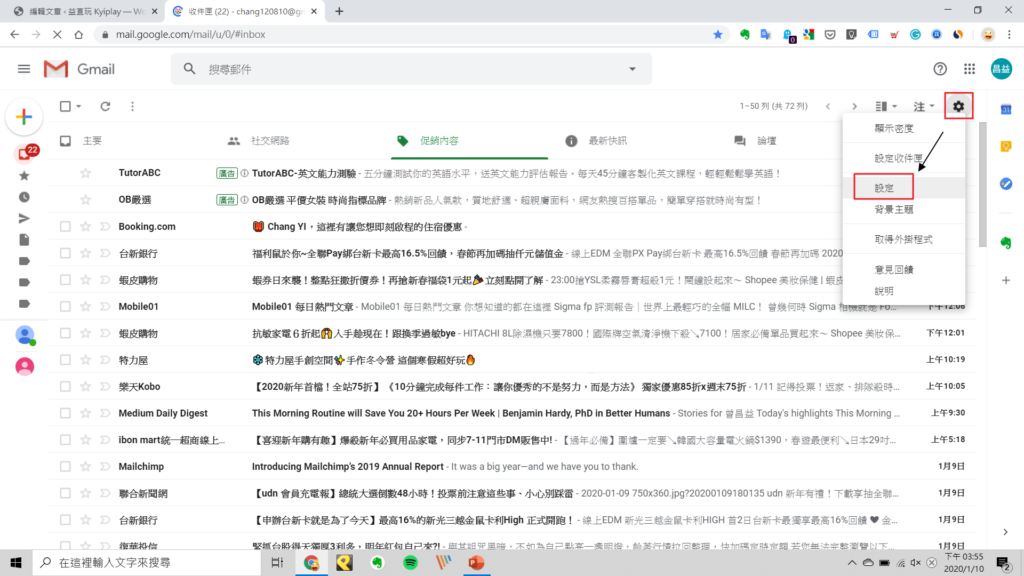Star the TutorABC email
This screenshot has height=576, width=1024.
[x=86, y=173]
